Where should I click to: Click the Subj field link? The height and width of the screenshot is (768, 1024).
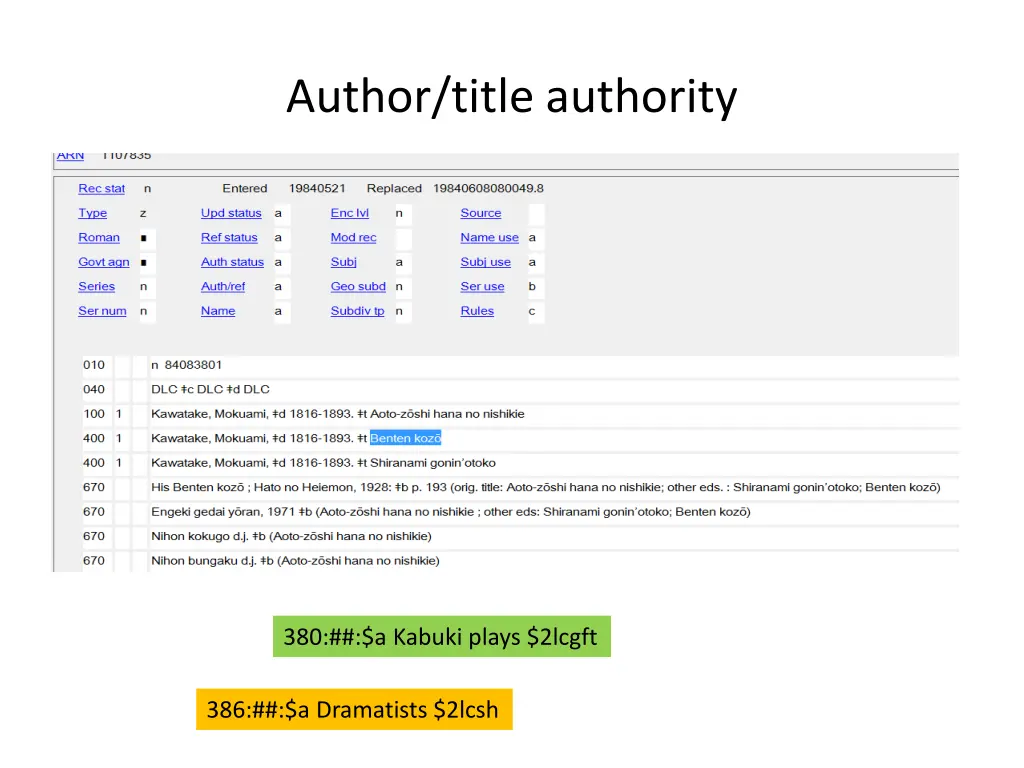coord(343,262)
